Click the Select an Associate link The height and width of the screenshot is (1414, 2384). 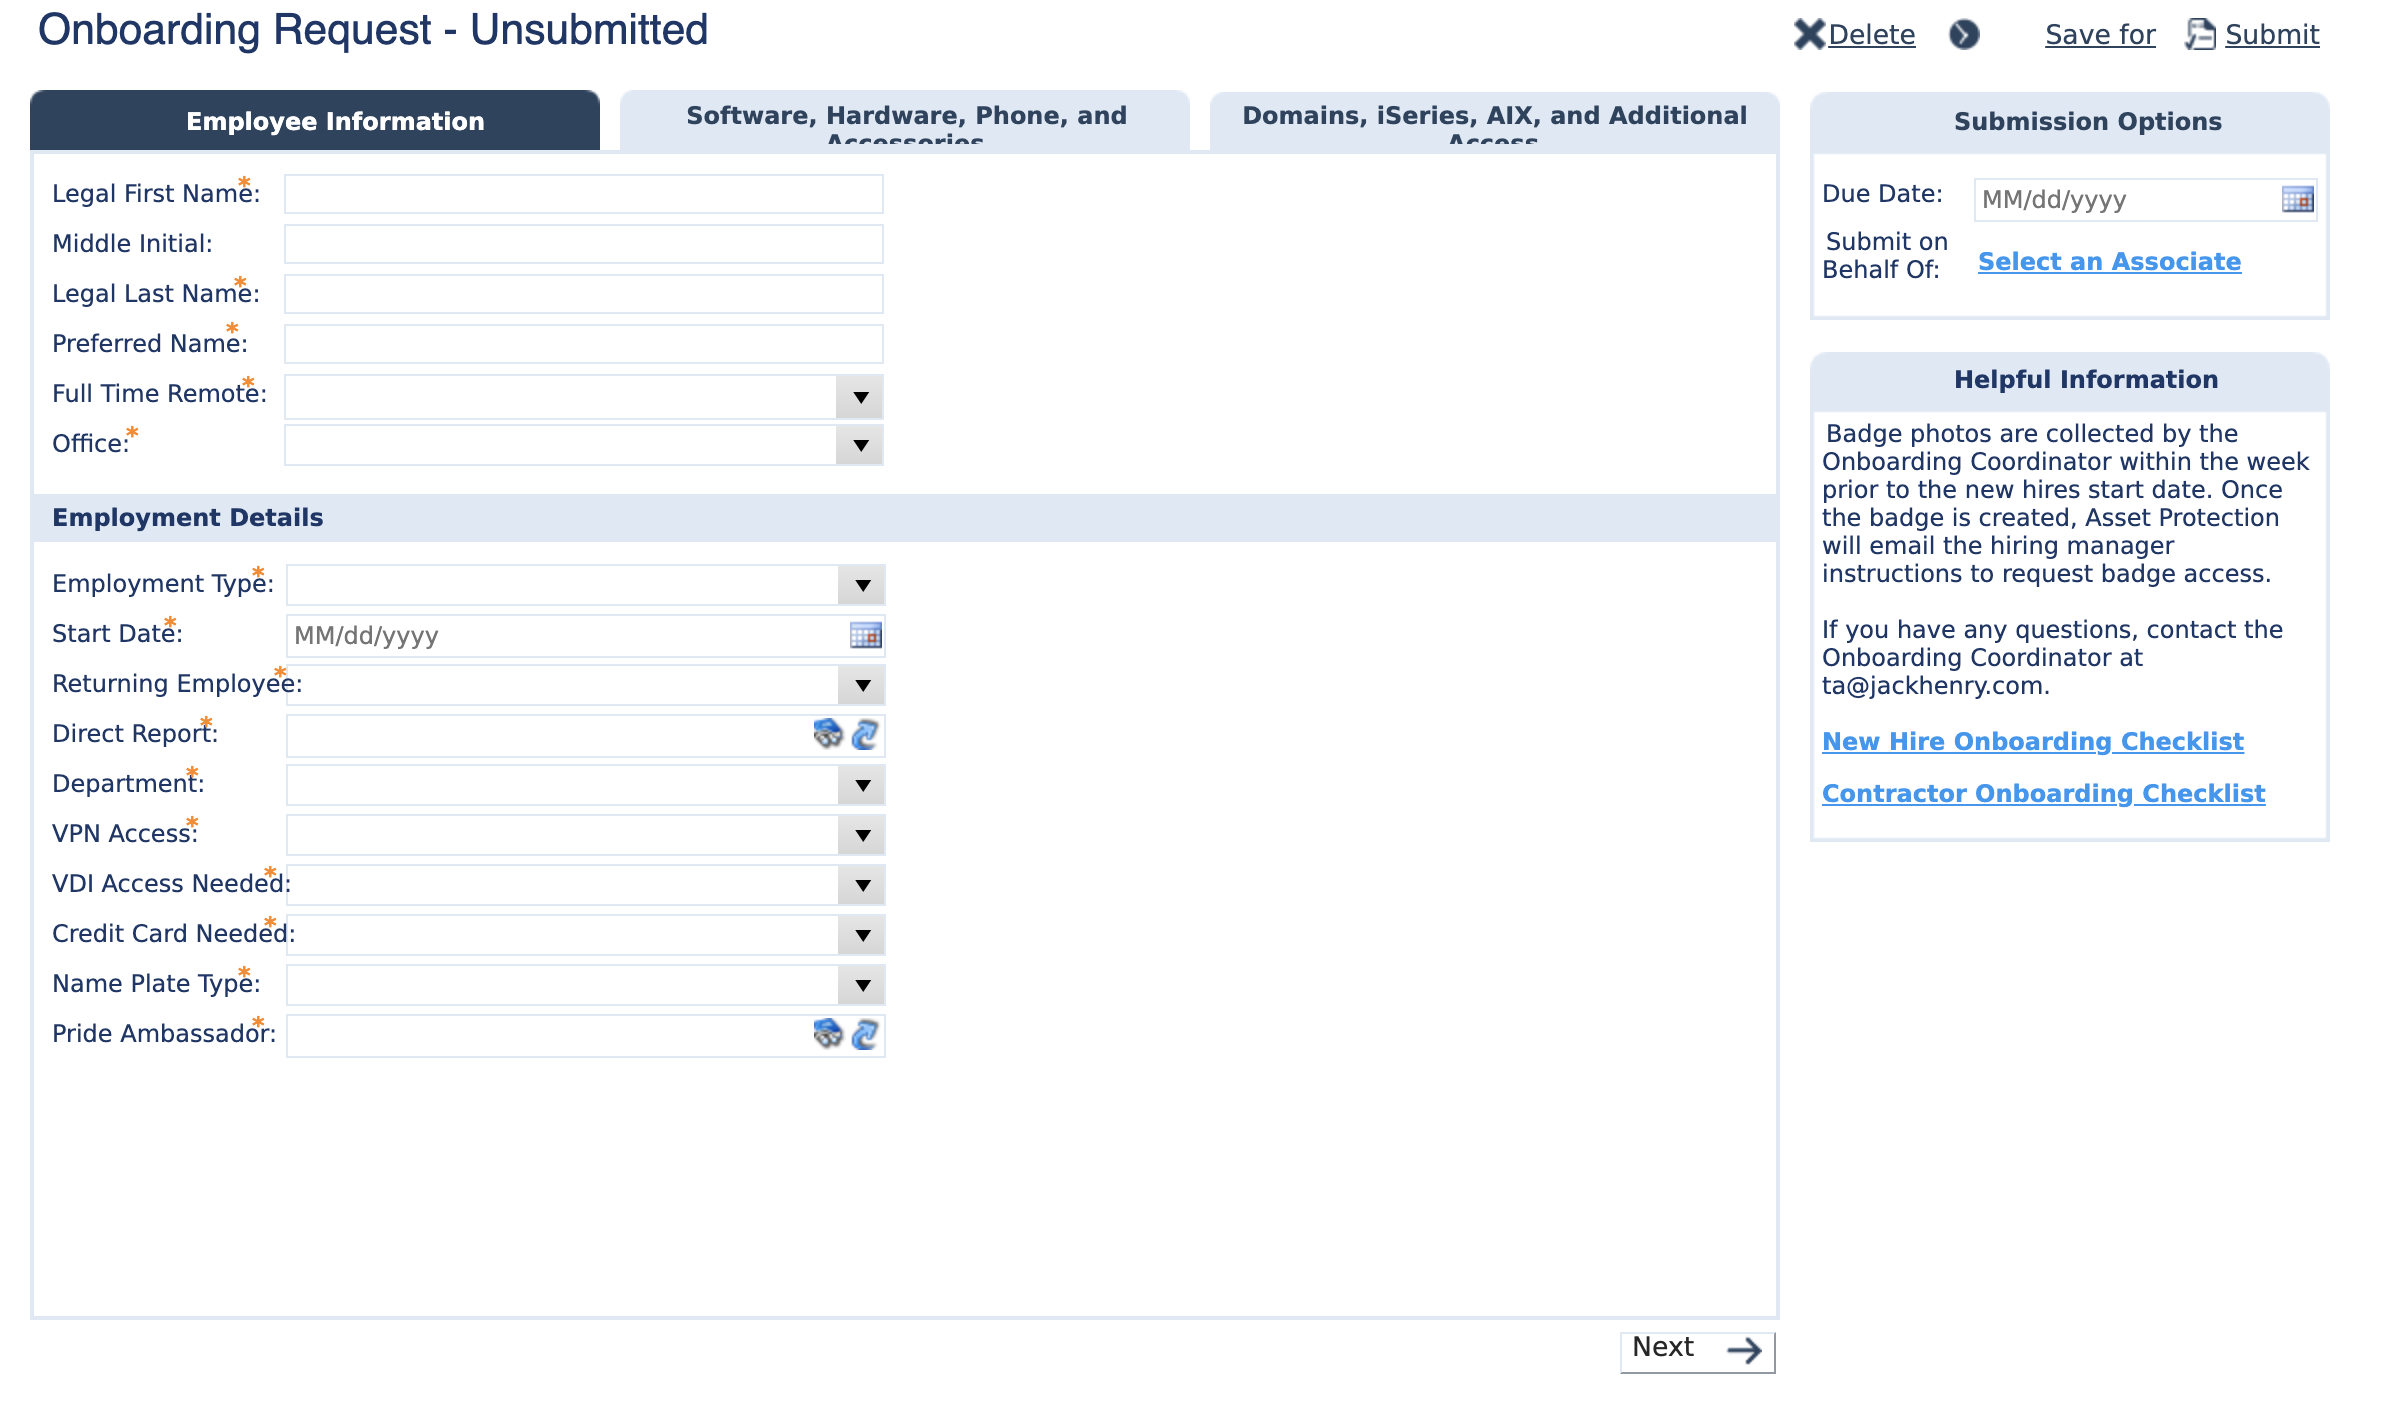[2109, 261]
